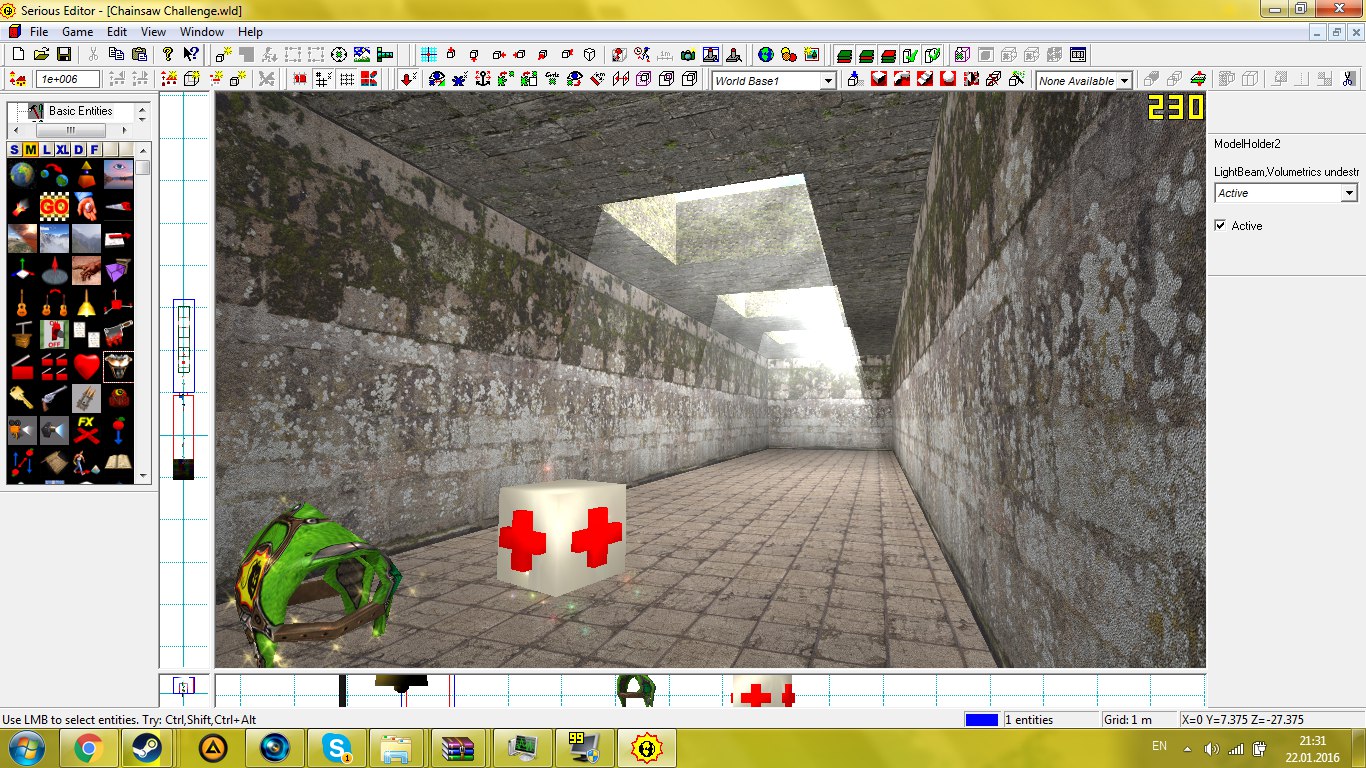Viewport: 1366px width, 768px height.
Task: Paste from clipboard
Action: (x=138, y=54)
